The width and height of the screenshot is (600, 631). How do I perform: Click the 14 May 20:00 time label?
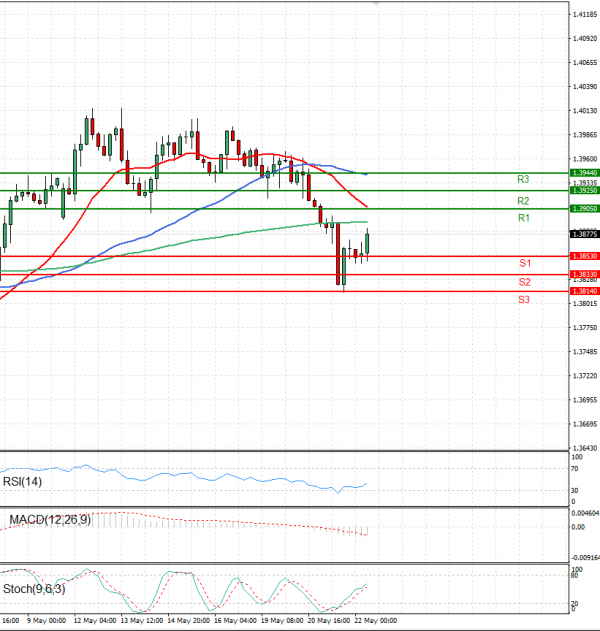(x=188, y=621)
